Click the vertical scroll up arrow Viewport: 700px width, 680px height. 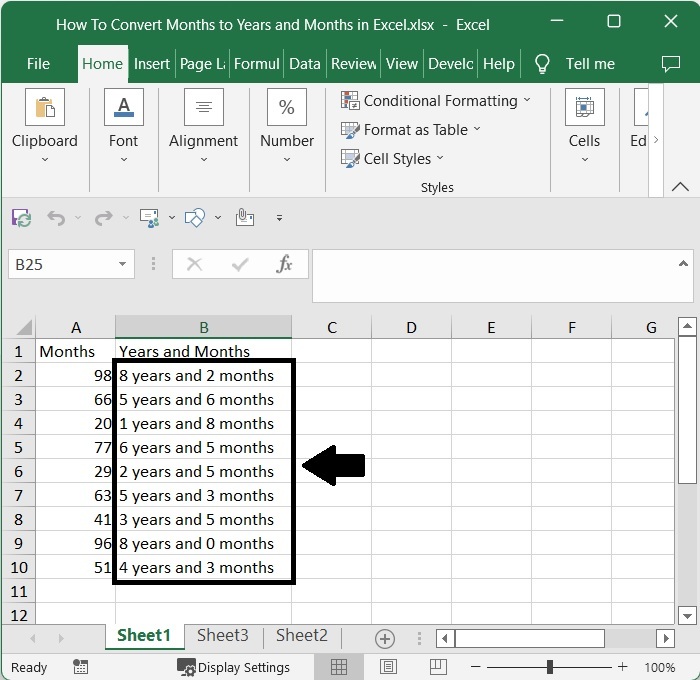[x=687, y=326]
